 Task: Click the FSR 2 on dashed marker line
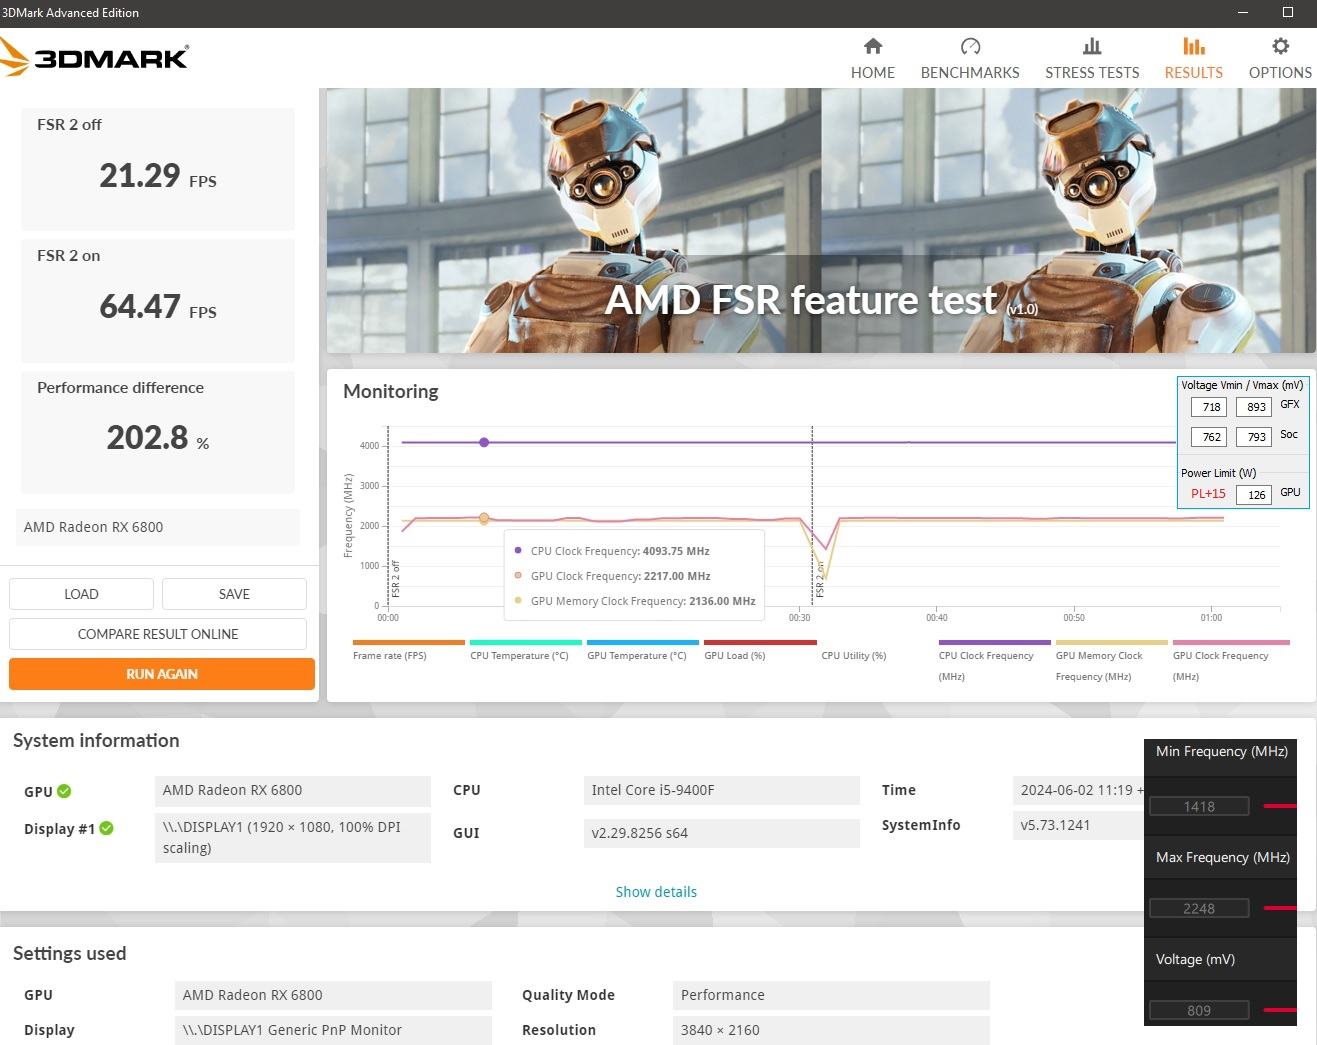812,515
